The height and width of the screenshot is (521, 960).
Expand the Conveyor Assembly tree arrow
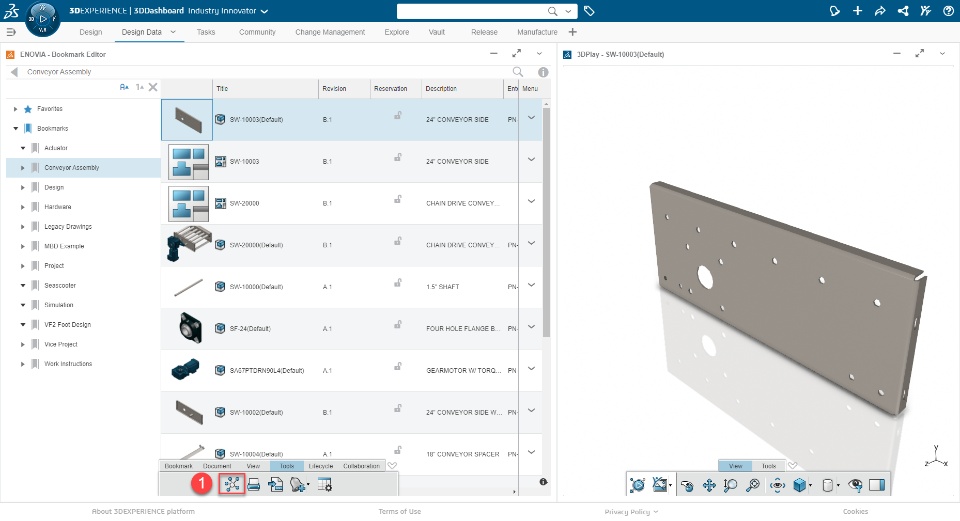point(23,168)
